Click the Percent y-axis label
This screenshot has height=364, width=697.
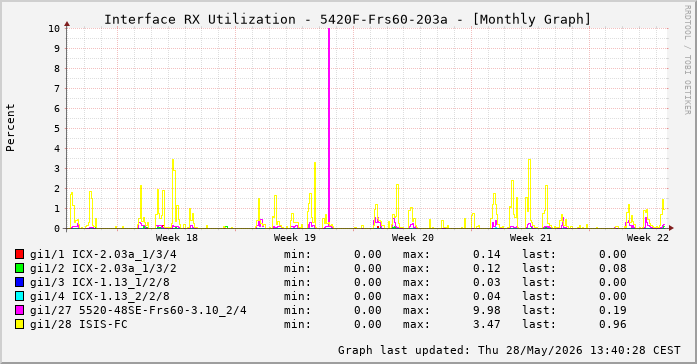10,128
